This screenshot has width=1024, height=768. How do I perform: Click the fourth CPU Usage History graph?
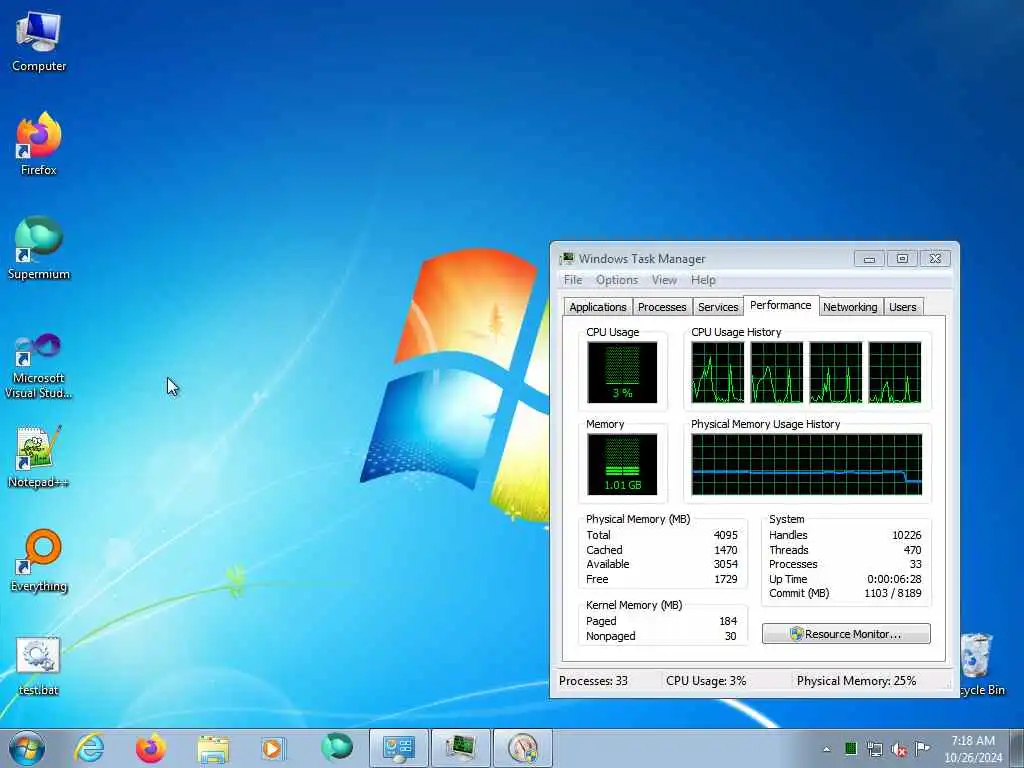tap(895, 372)
